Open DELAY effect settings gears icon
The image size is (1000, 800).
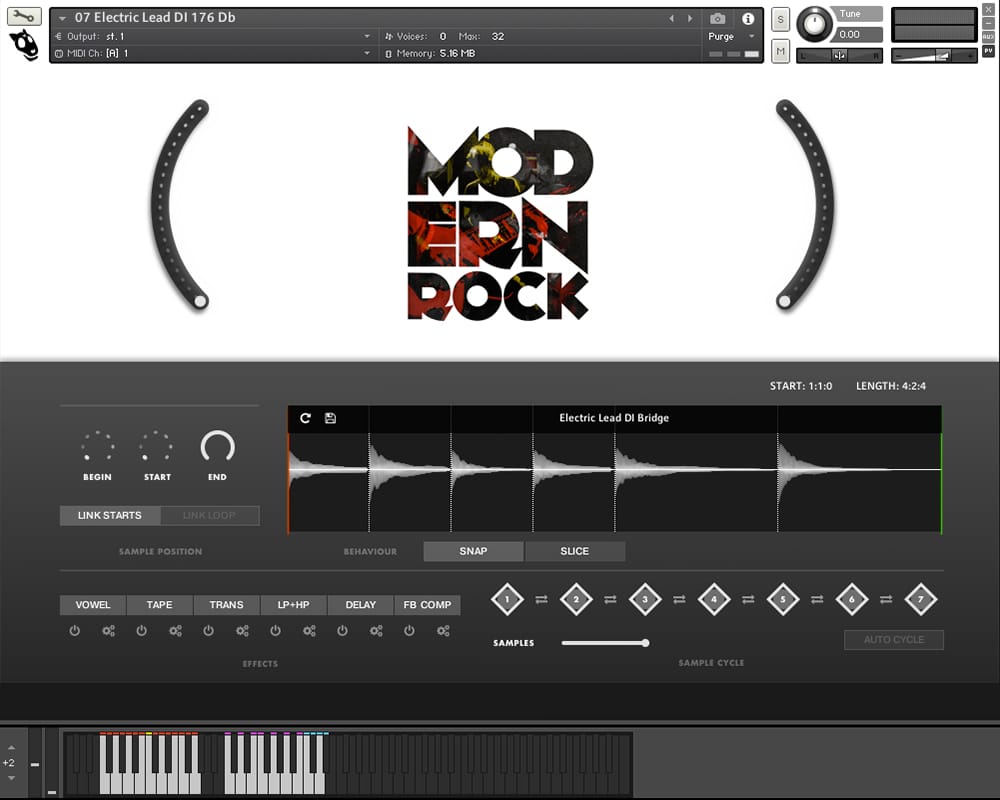tap(376, 631)
